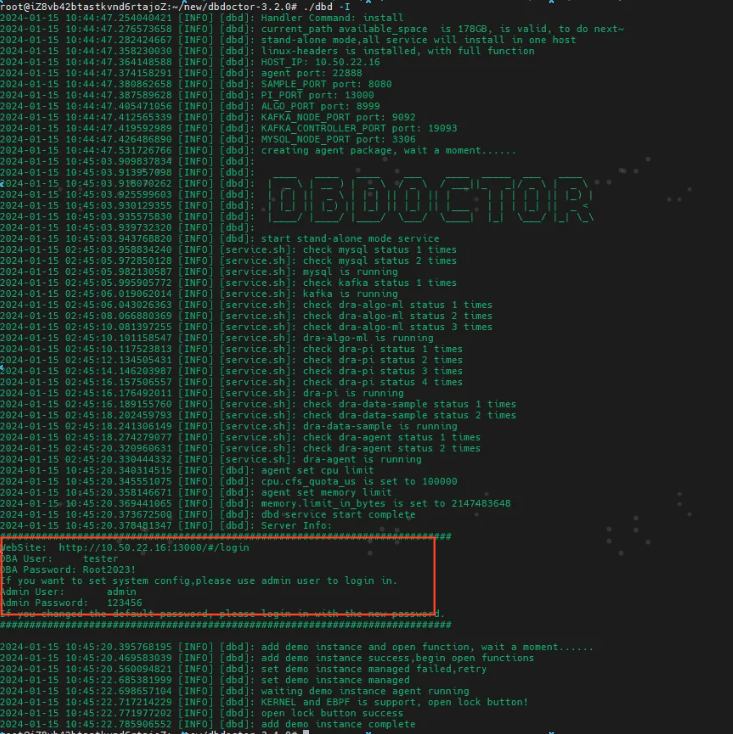Click 'check mysql status 2 times' line

tap(380, 261)
